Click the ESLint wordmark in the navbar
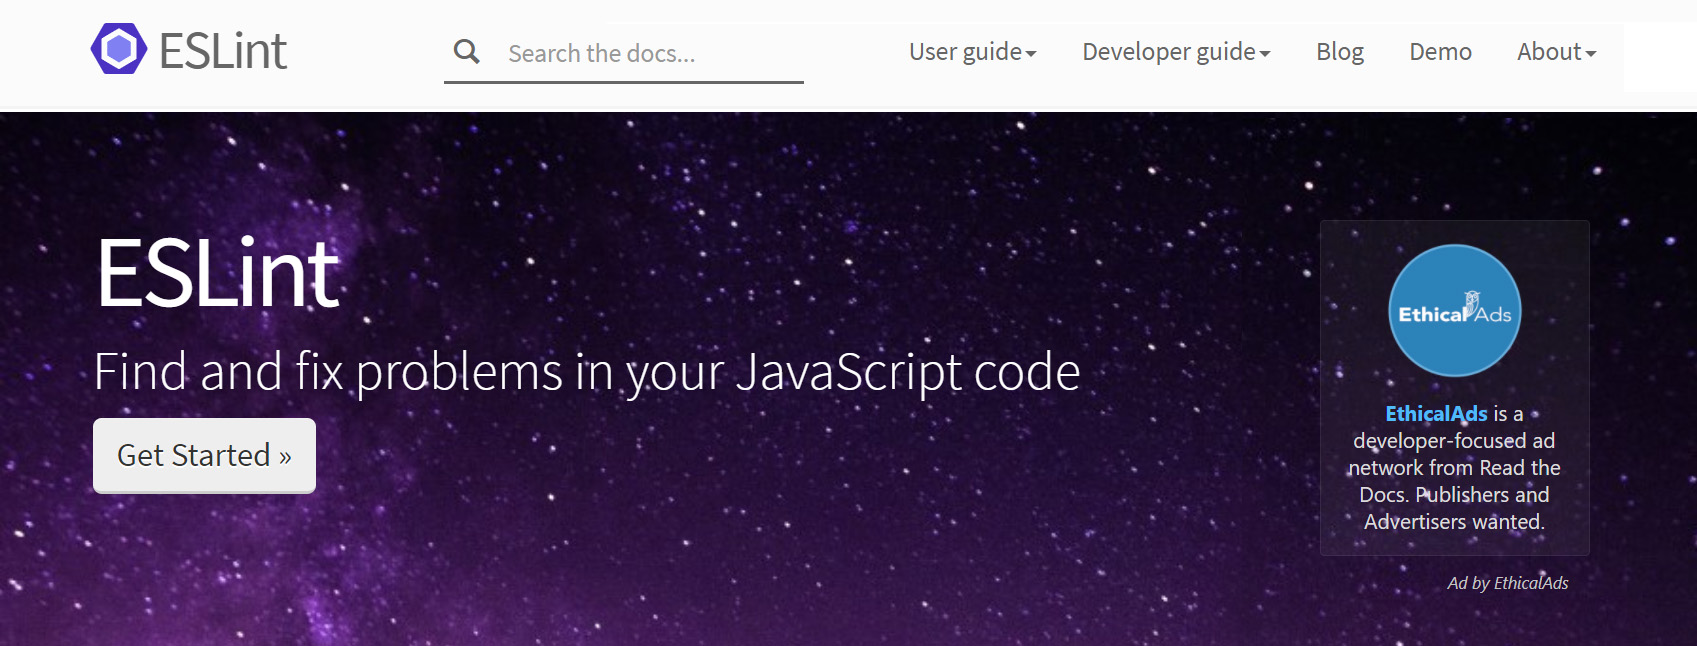Viewport: 1697px width, 646px height. (x=223, y=51)
